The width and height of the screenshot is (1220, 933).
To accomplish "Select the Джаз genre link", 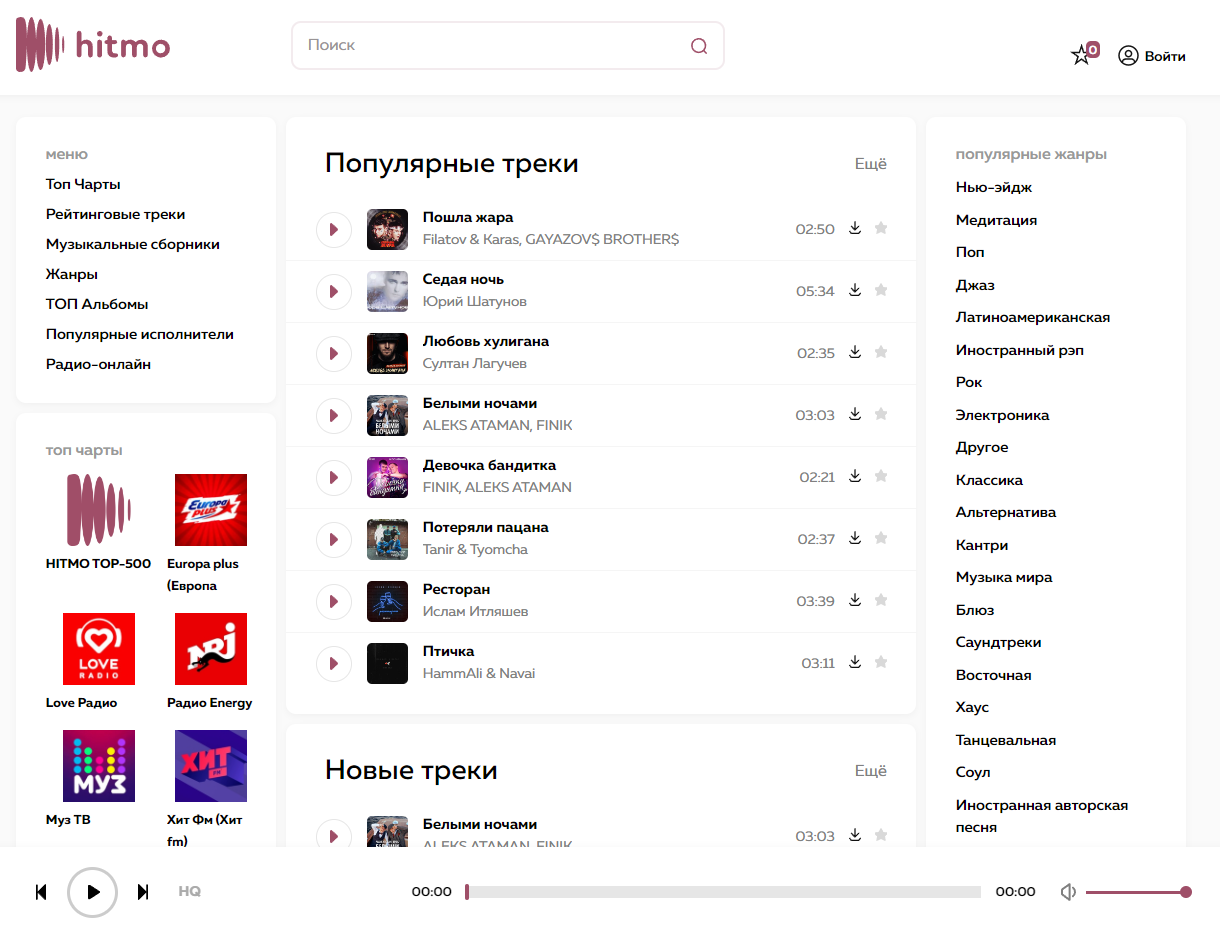I will point(975,285).
